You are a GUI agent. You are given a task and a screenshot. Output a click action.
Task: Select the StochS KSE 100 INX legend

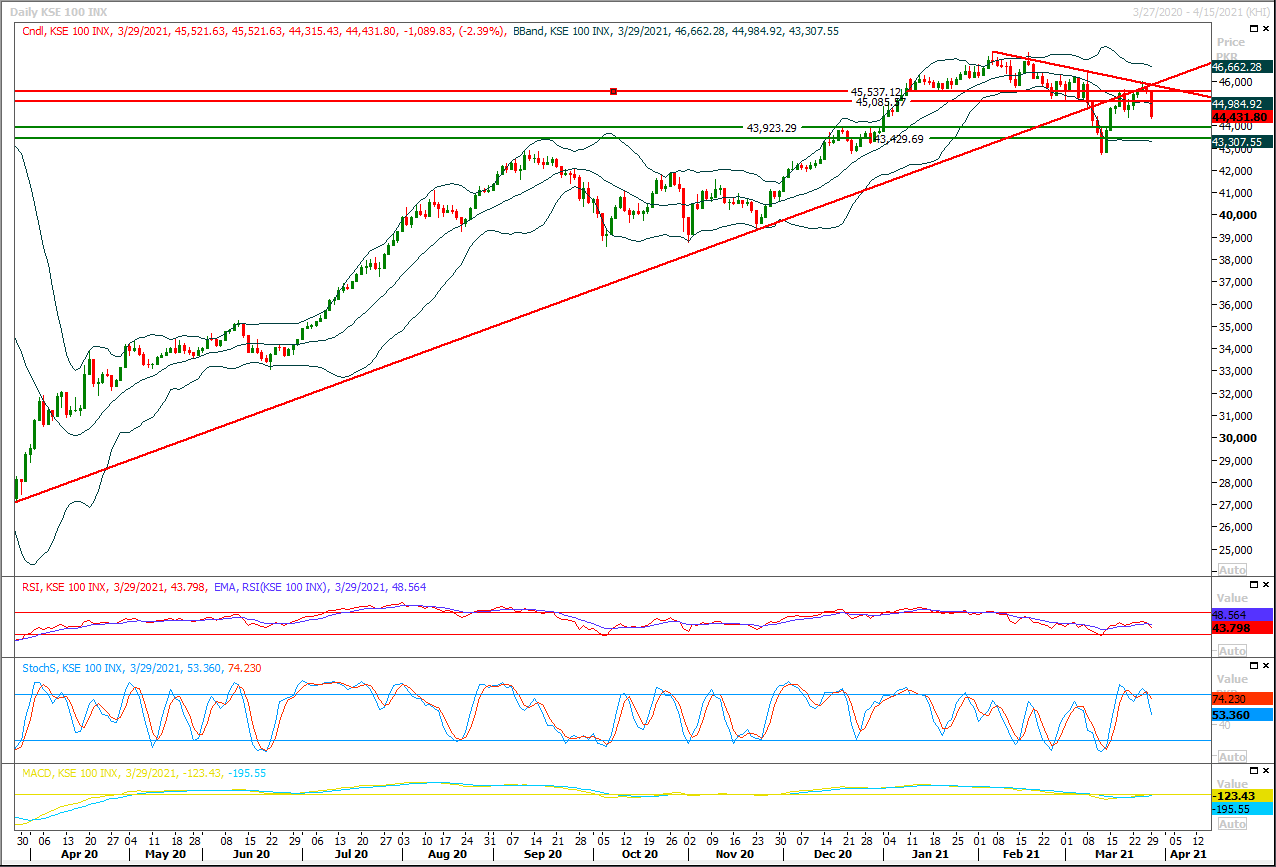141,667
